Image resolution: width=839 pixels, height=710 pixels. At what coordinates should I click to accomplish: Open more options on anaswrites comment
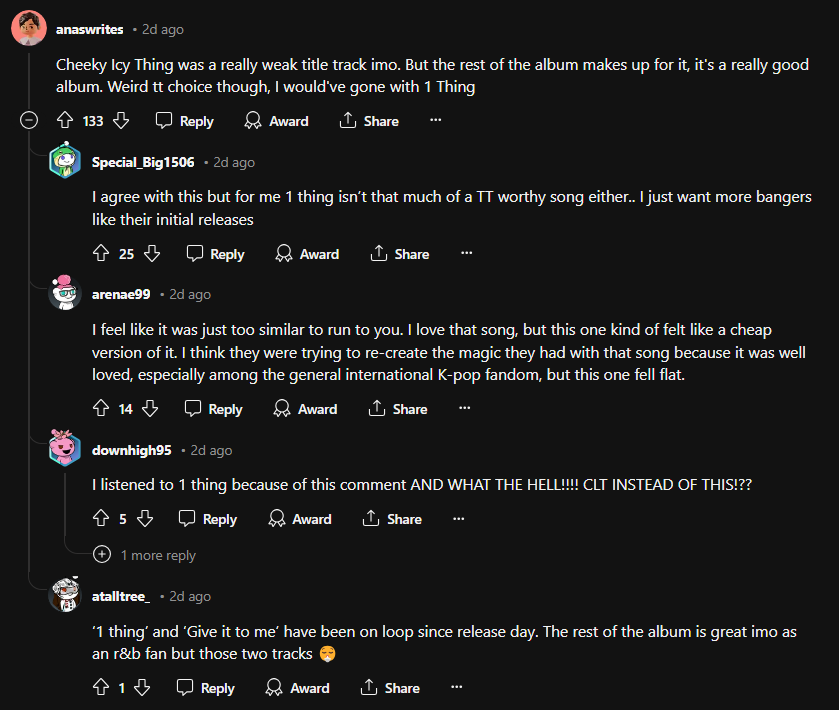point(435,121)
